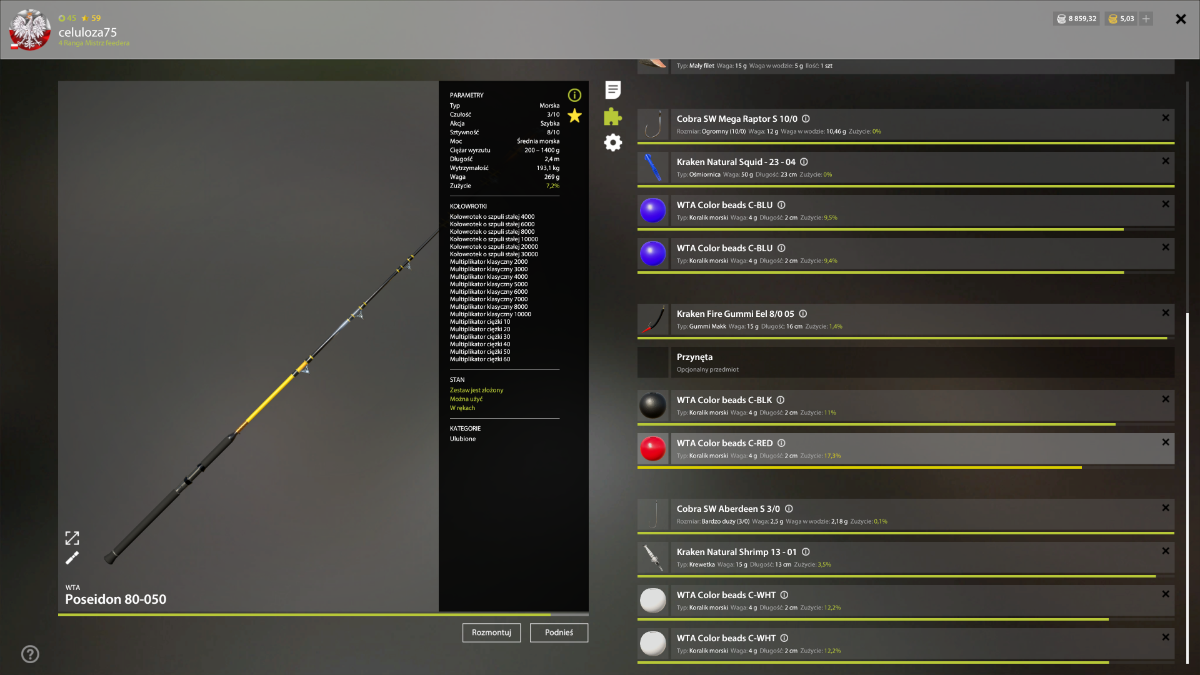The height and width of the screenshot is (675, 1200).
Task: Open the help question mark icon
Action: (30, 654)
